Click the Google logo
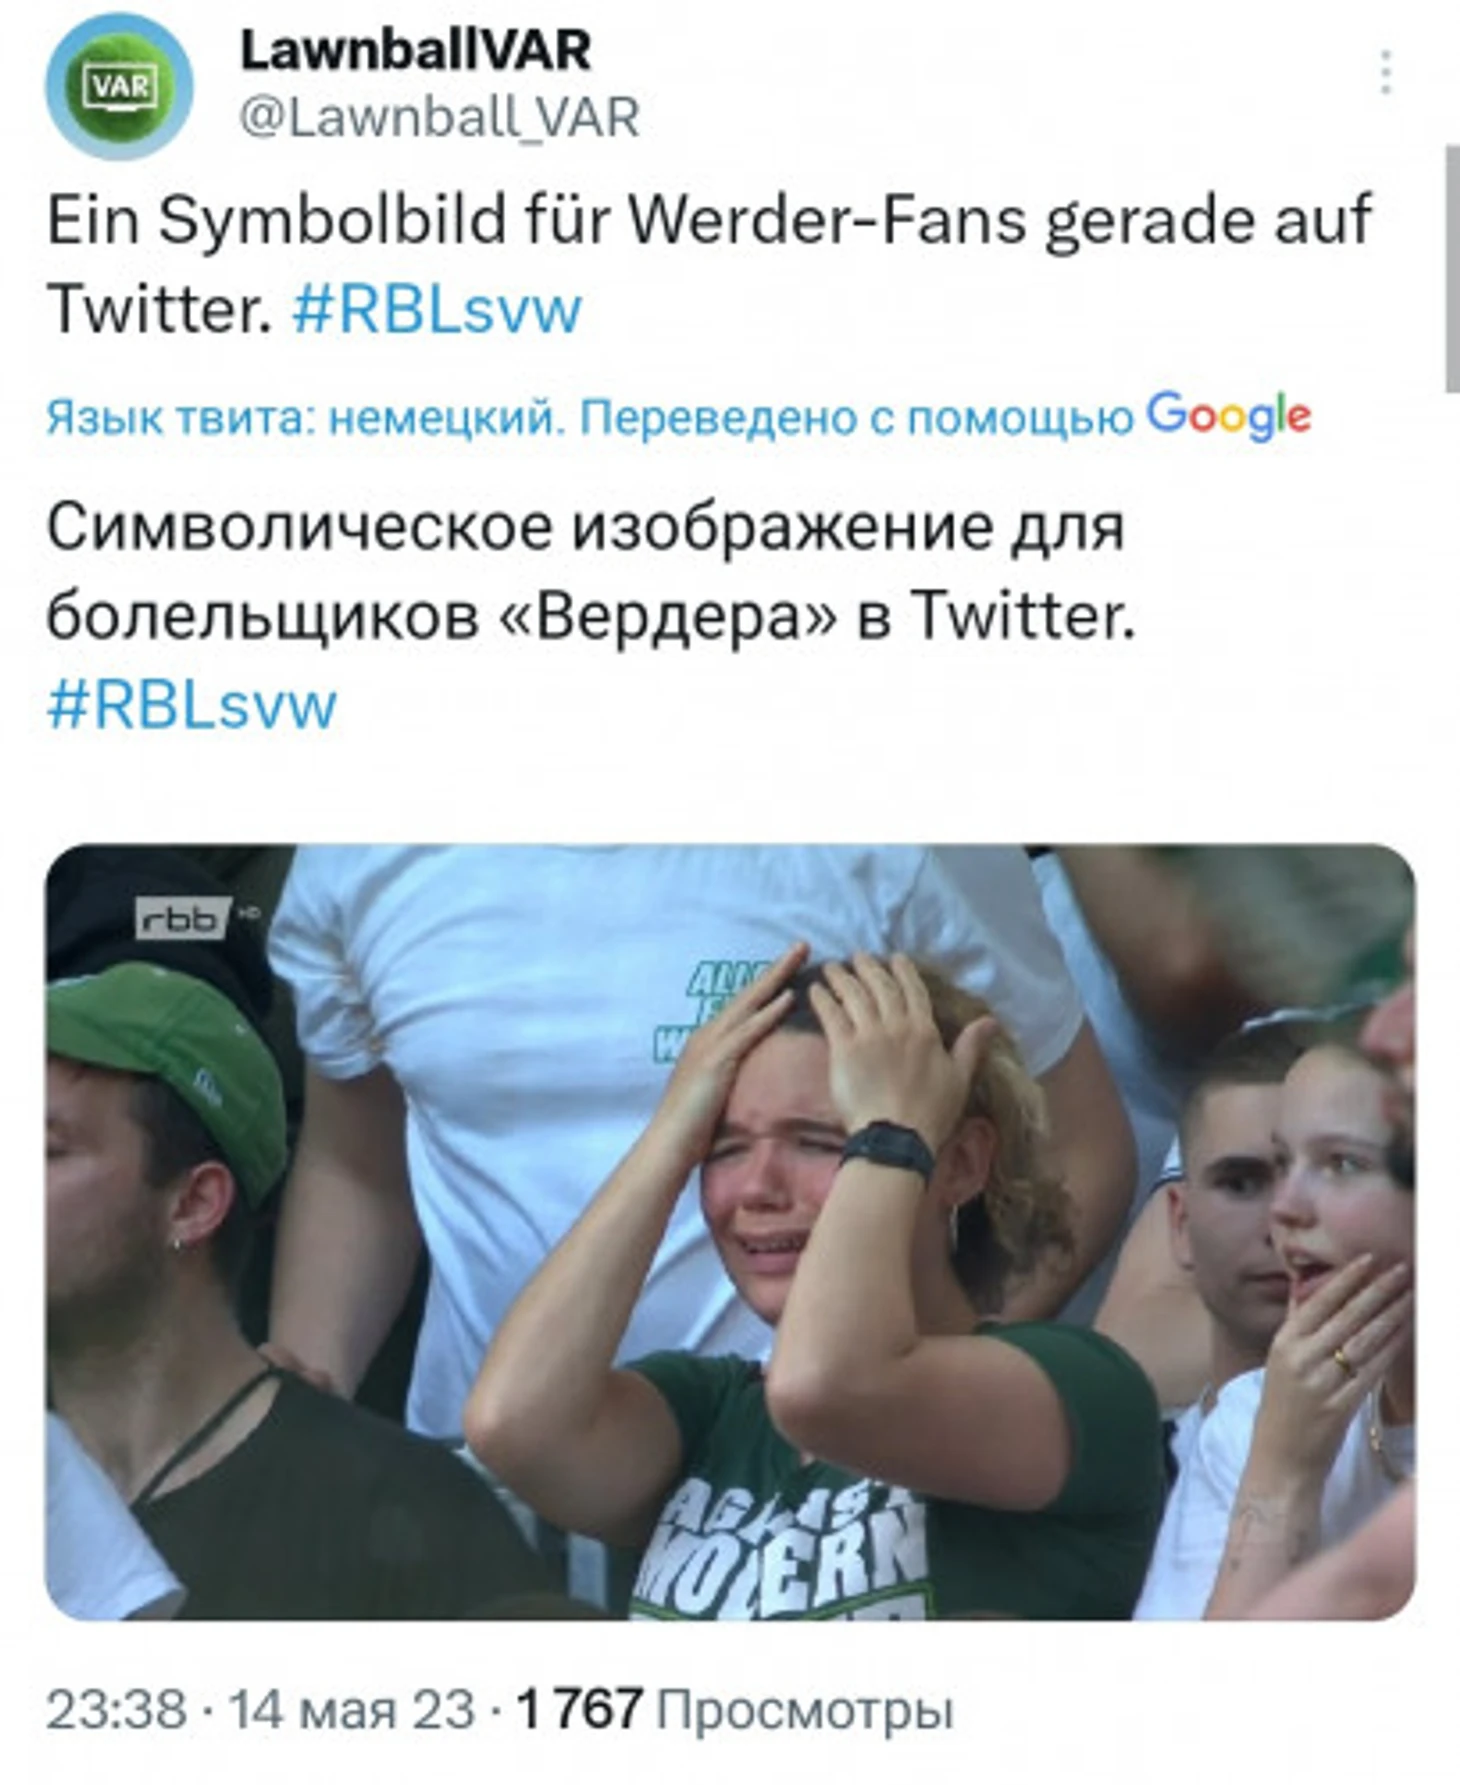This screenshot has height=1785, width=1460. coord(1228,416)
